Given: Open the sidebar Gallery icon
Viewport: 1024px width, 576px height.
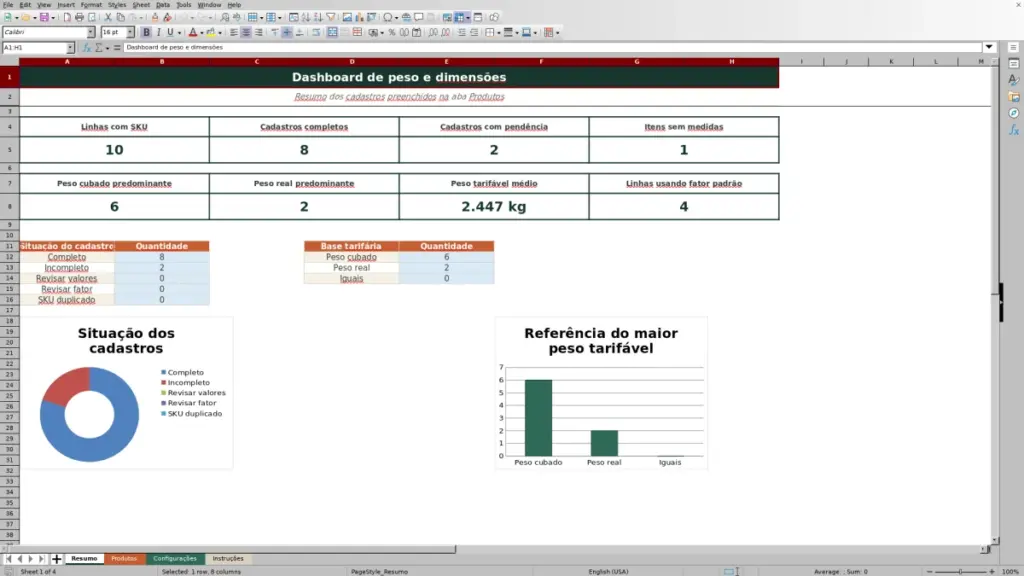Looking at the screenshot, I should pyautogui.click(x=1014, y=97).
